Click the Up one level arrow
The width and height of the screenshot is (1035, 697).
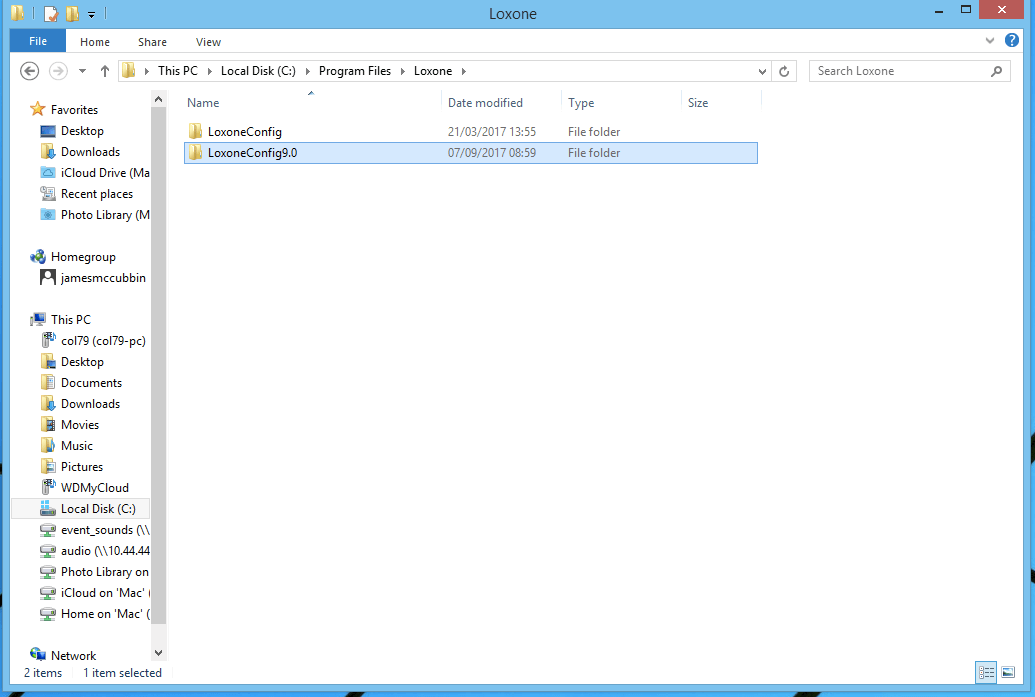[105, 71]
